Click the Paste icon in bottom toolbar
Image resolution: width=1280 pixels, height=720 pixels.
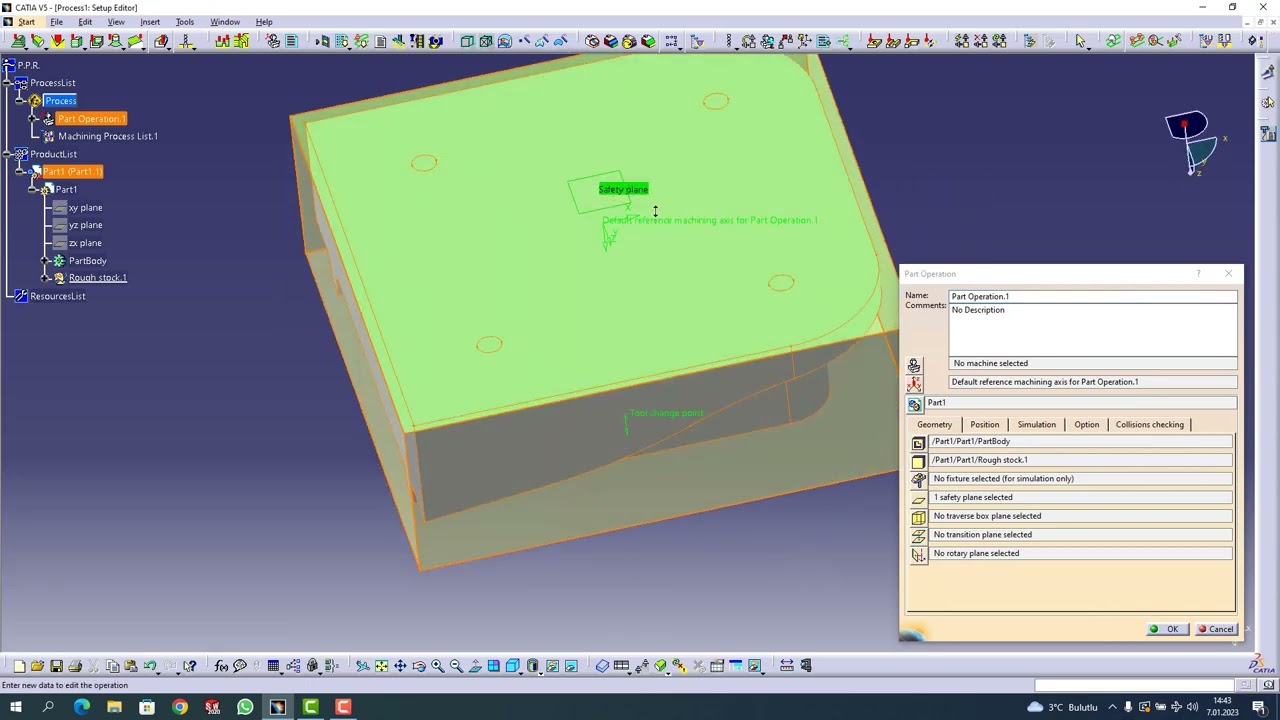tap(131, 666)
